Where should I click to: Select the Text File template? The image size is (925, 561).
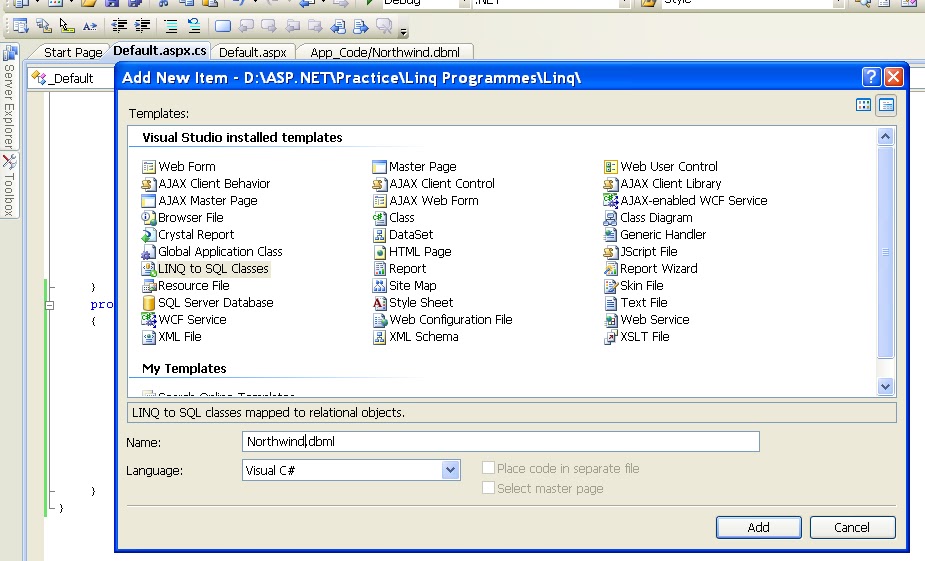click(635, 303)
